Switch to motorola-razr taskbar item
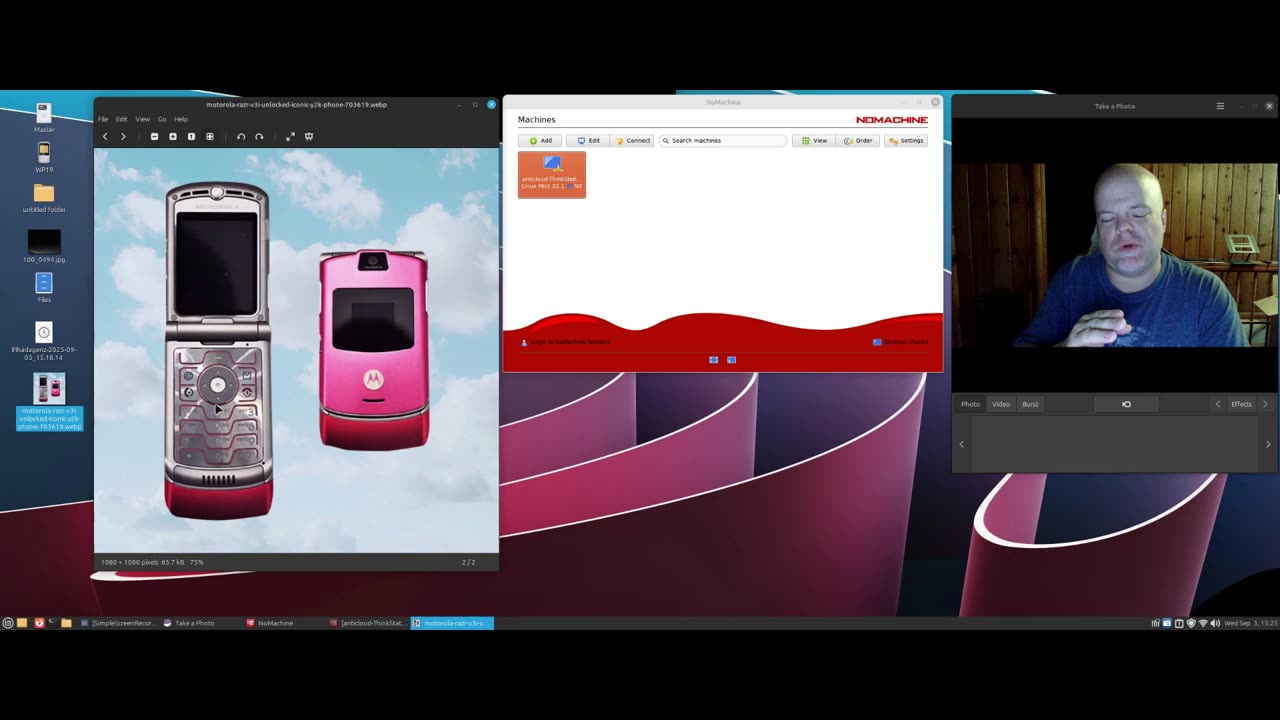 click(452, 623)
